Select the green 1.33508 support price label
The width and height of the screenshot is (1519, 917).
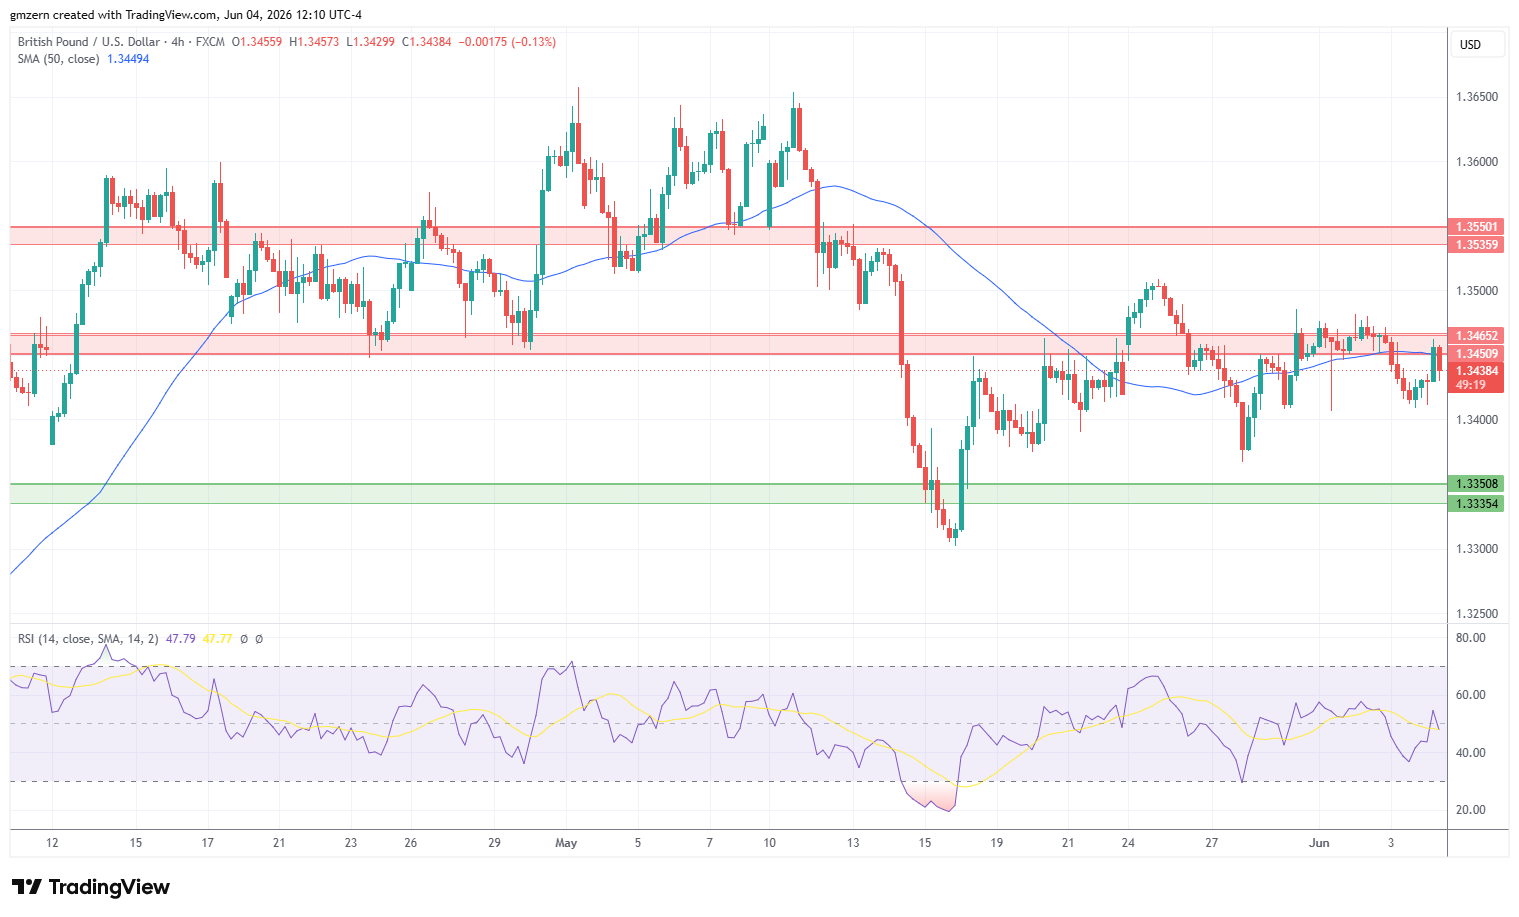click(1476, 484)
